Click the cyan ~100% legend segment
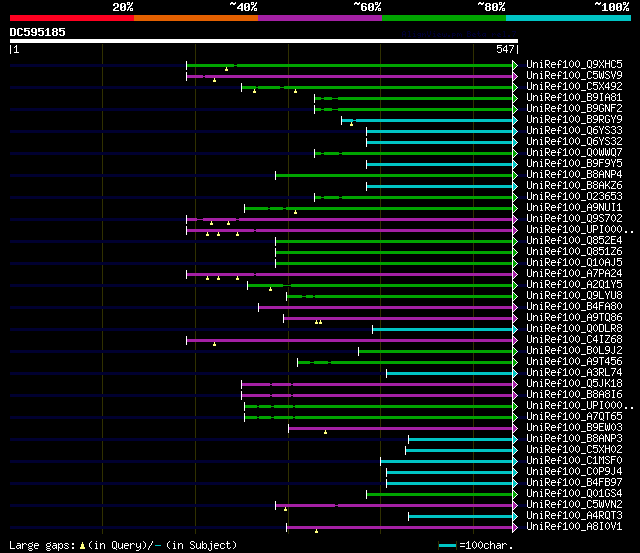Image resolution: width=640 pixels, height=553 pixels. [569, 18]
